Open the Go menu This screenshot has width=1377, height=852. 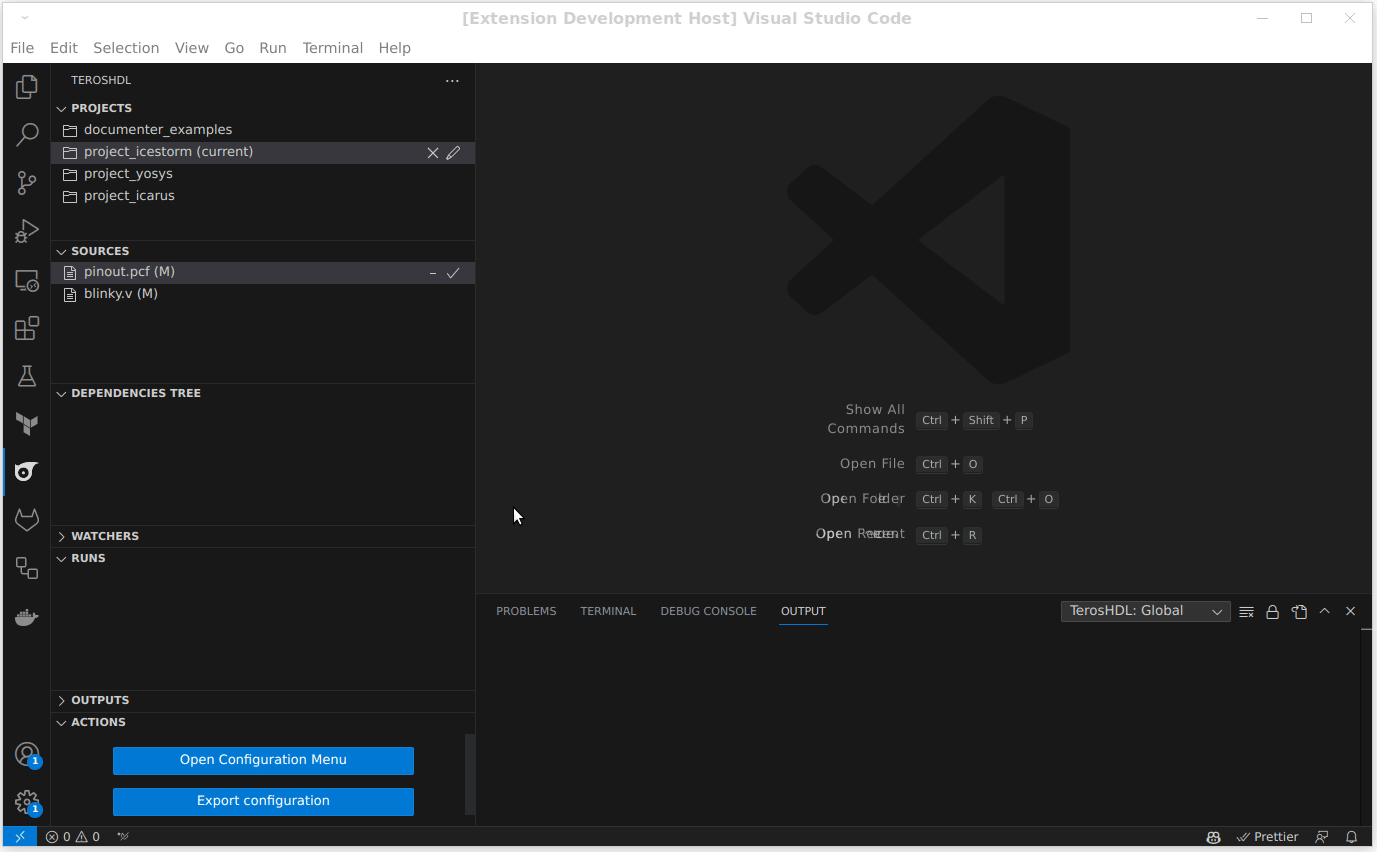pyautogui.click(x=234, y=48)
